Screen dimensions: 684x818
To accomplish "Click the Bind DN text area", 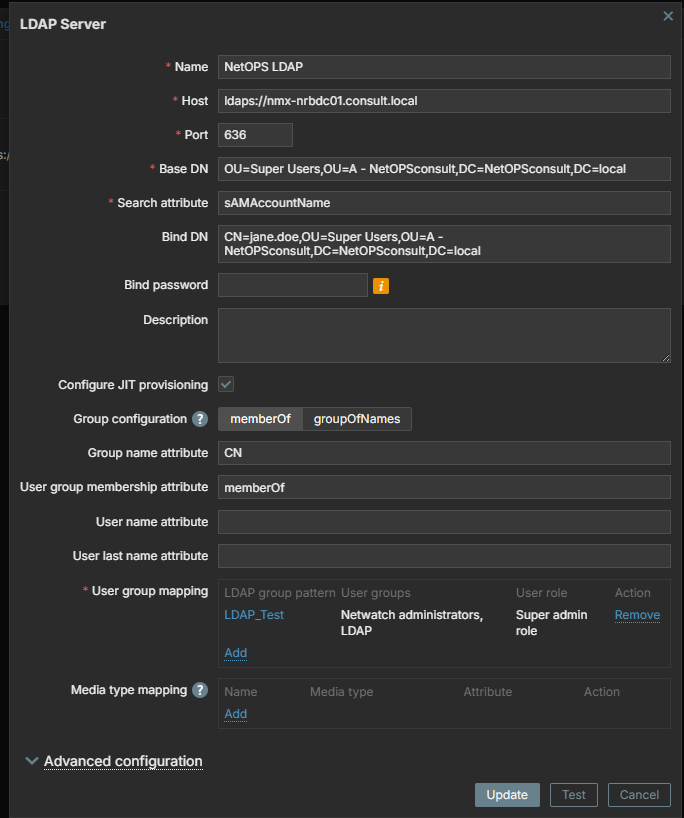I will click(444, 244).
